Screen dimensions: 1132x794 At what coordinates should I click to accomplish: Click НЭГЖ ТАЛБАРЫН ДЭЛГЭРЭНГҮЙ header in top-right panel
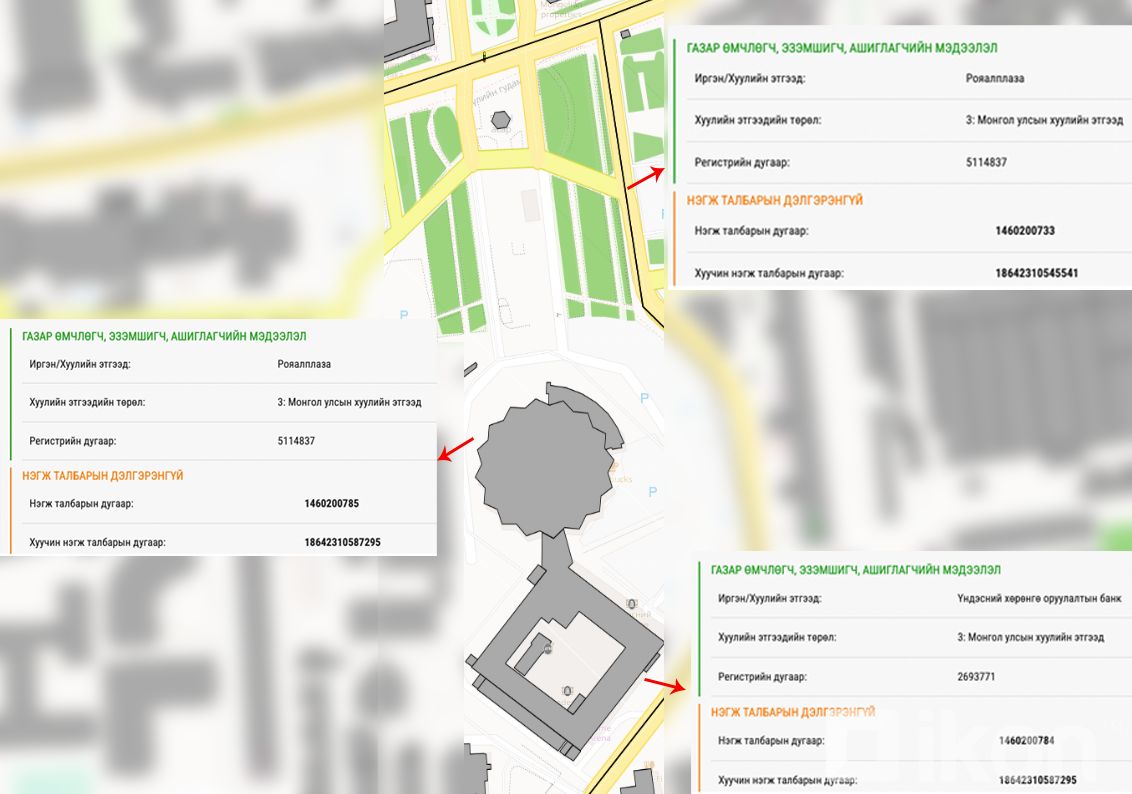tap(774, 200)
